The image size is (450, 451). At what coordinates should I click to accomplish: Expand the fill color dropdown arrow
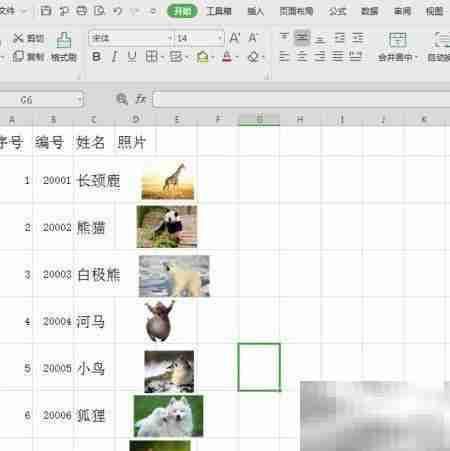213,57
